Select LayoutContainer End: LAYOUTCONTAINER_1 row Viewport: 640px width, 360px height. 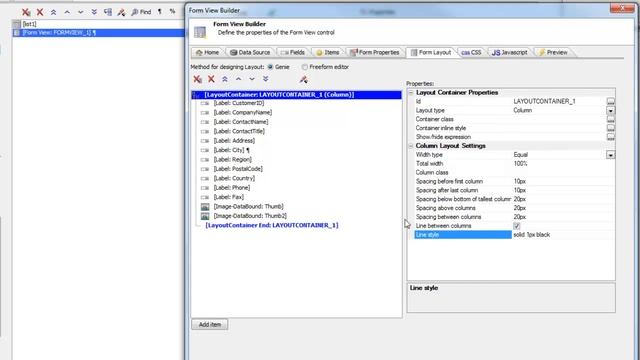[272, 226]
